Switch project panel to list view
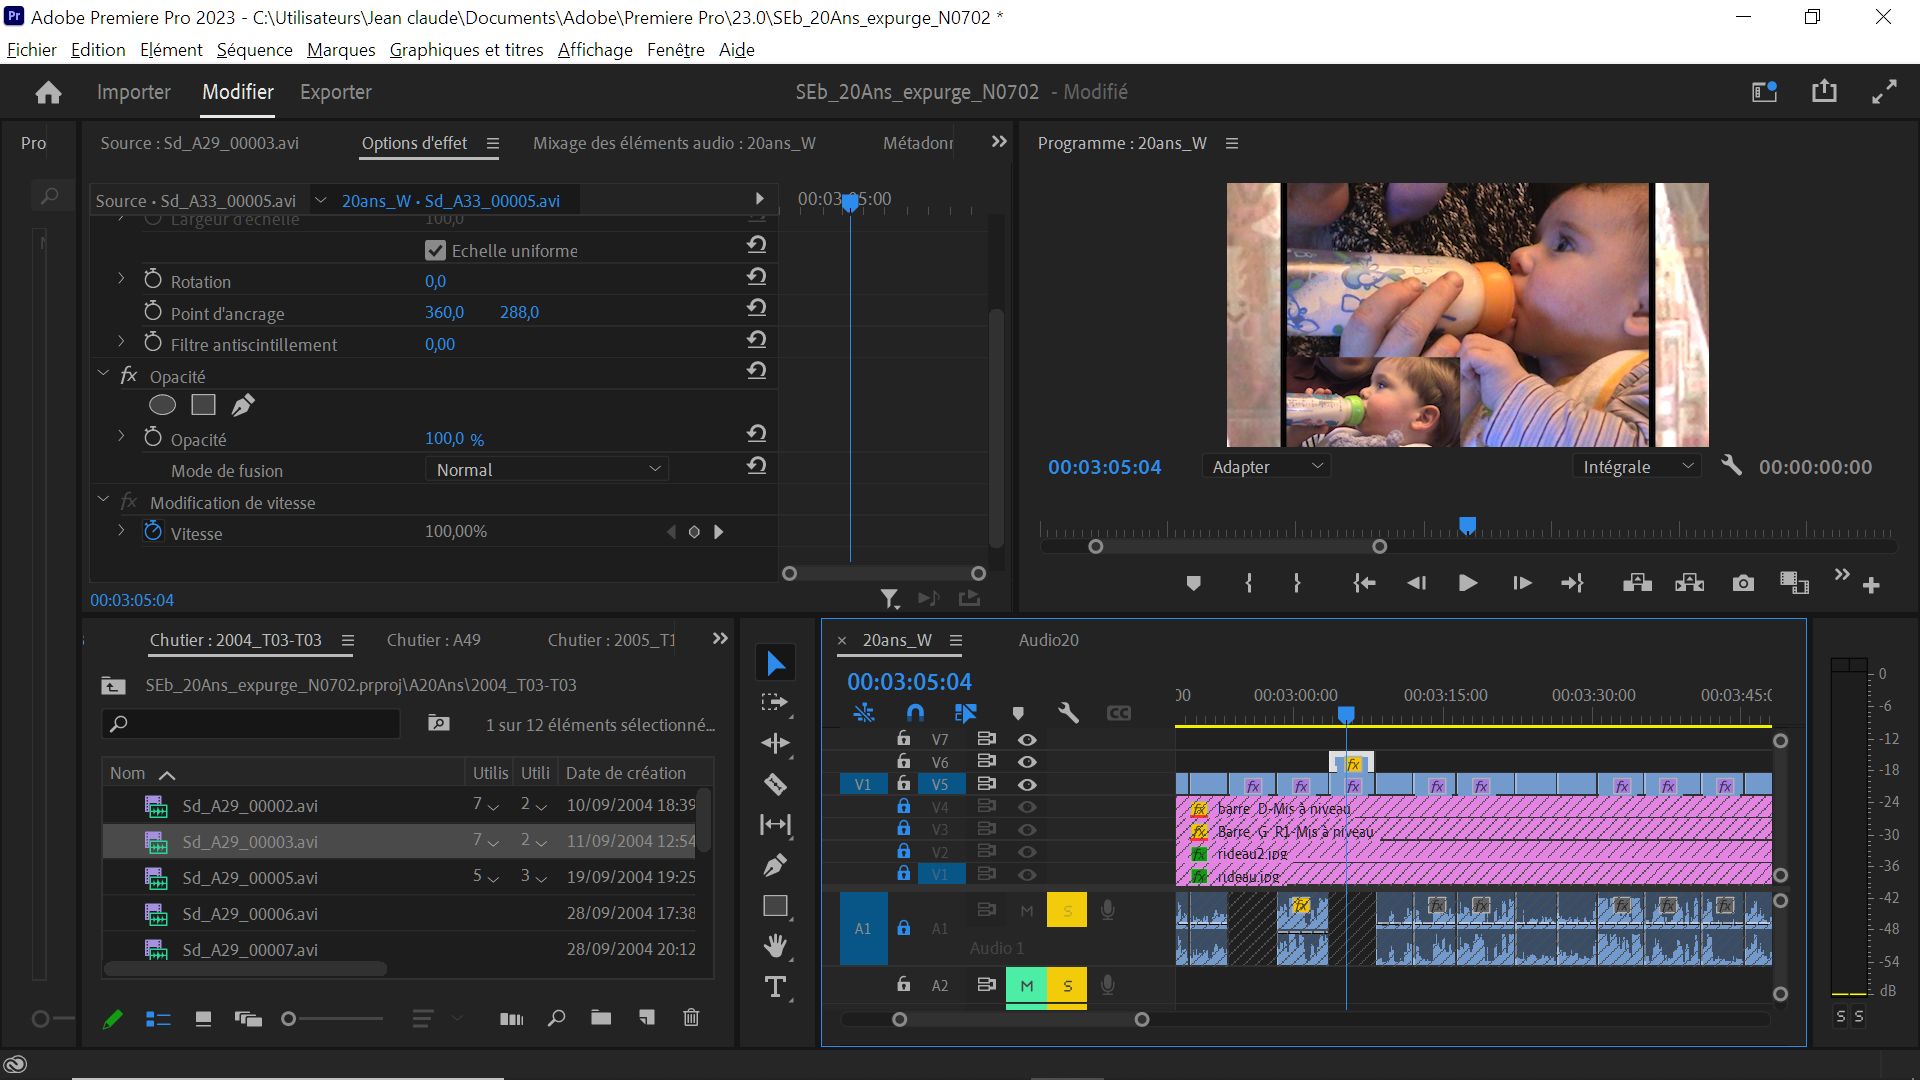 (x=158, y=1019)
